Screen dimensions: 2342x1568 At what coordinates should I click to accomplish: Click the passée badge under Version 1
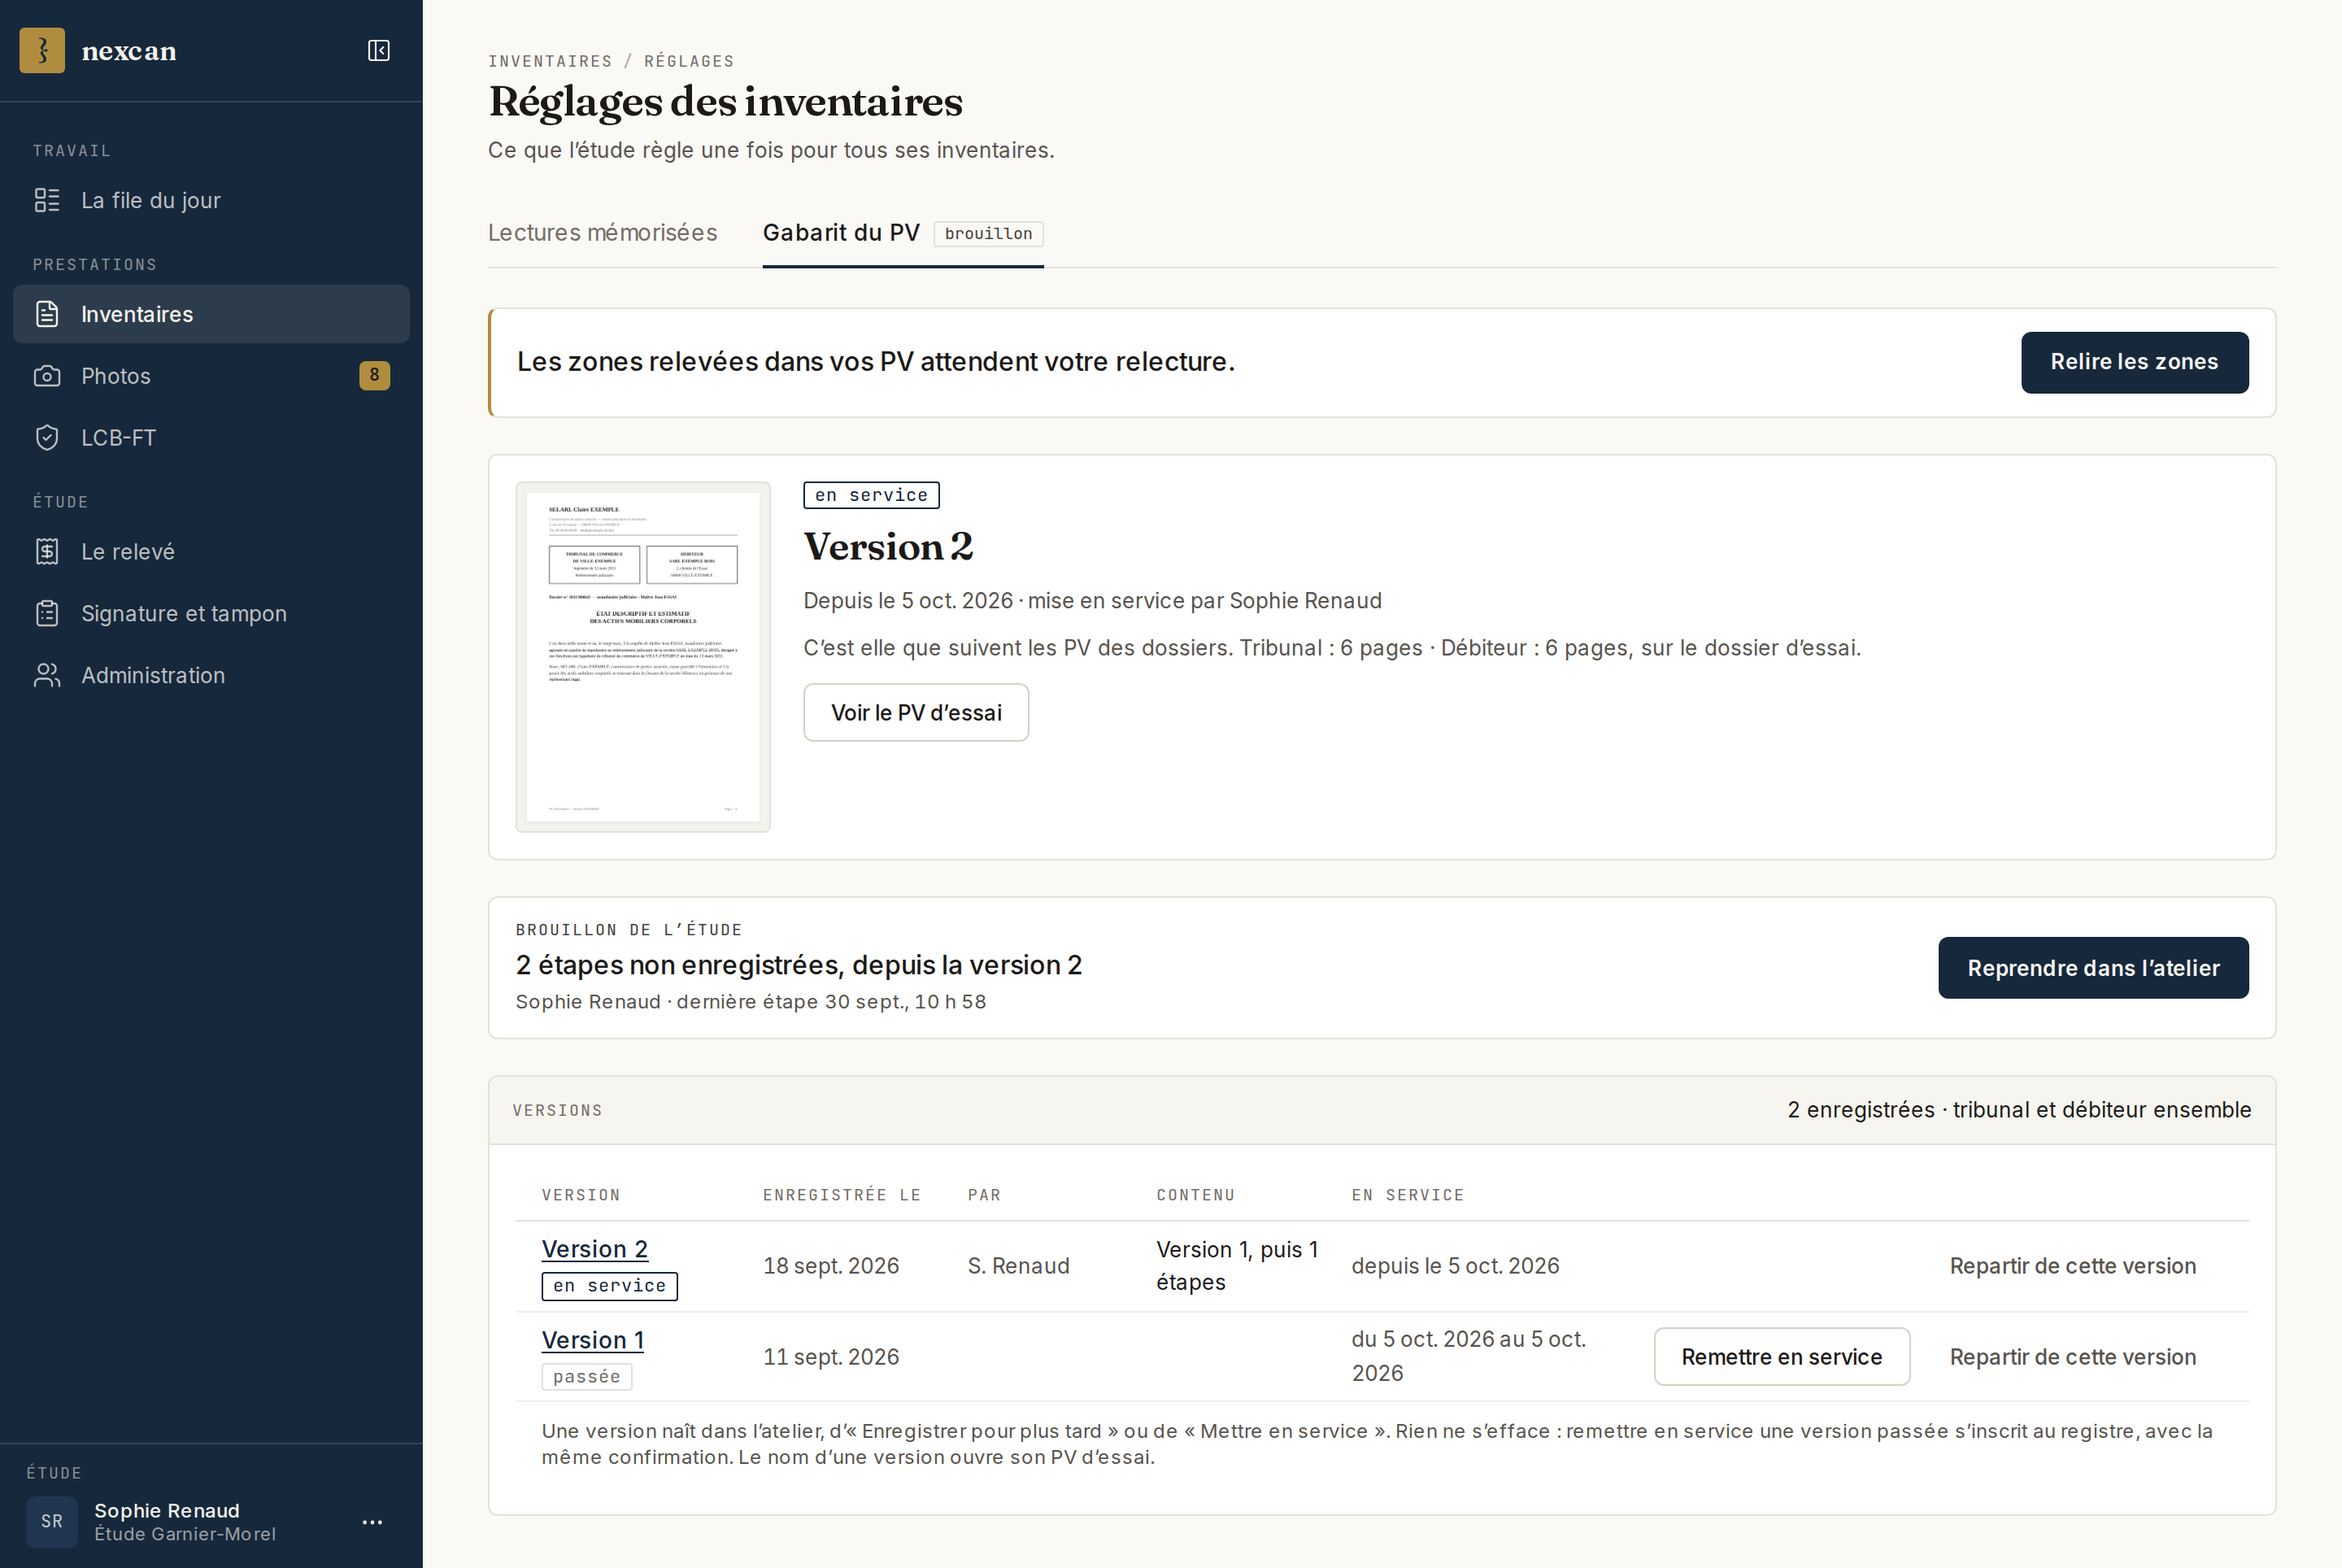[587, 1377]
